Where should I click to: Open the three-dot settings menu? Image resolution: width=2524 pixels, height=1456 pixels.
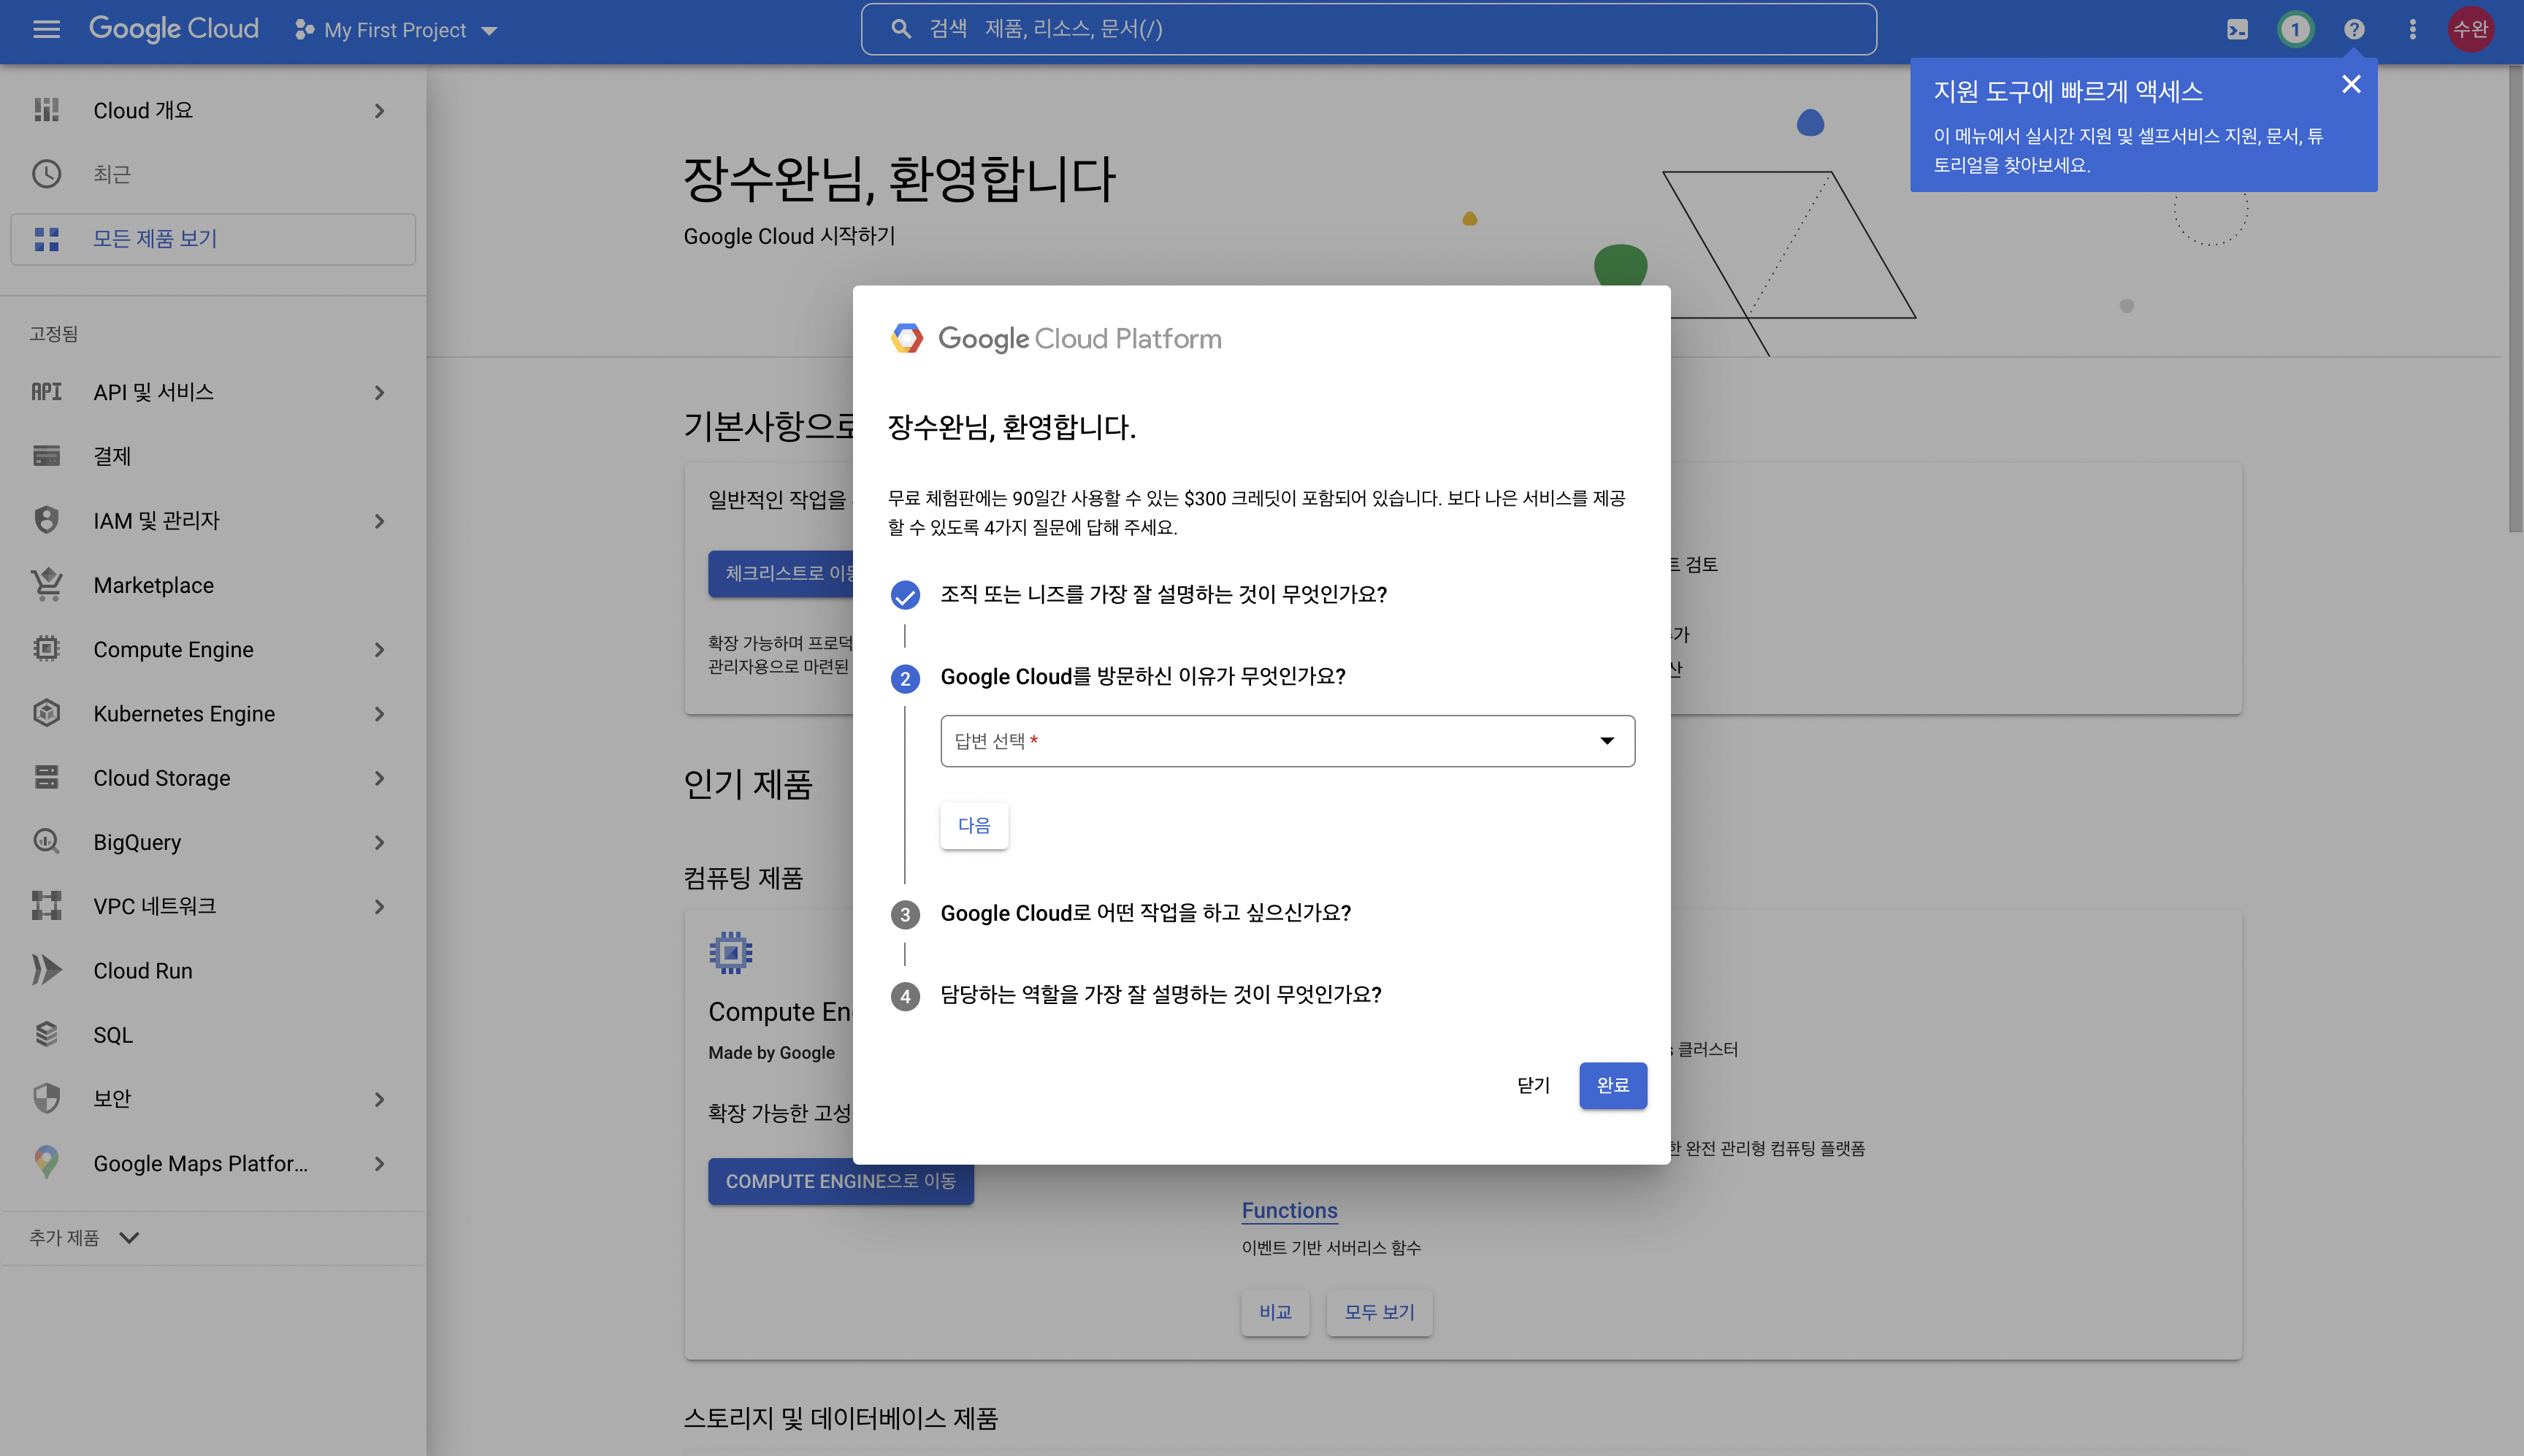[x=2412, y=30]
